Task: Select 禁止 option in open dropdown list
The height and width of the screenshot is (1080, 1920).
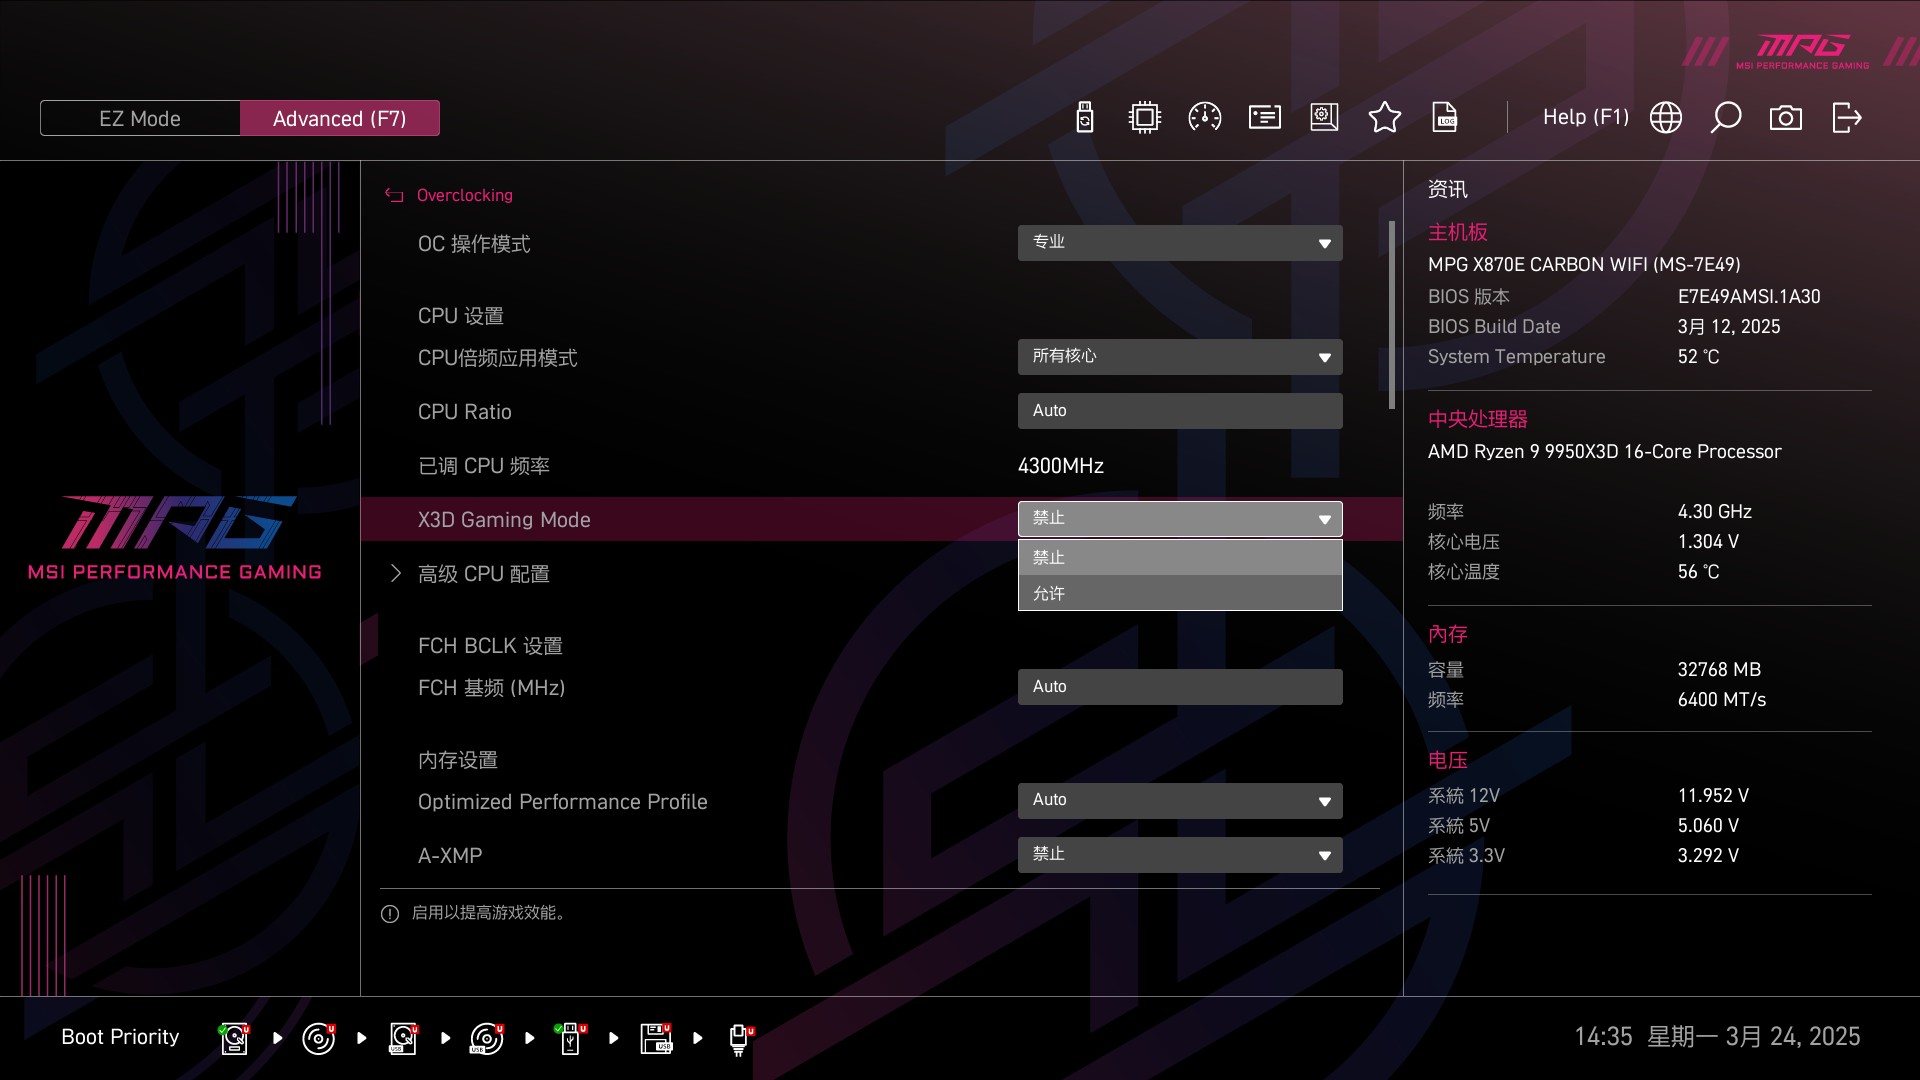Action: 1179,557
